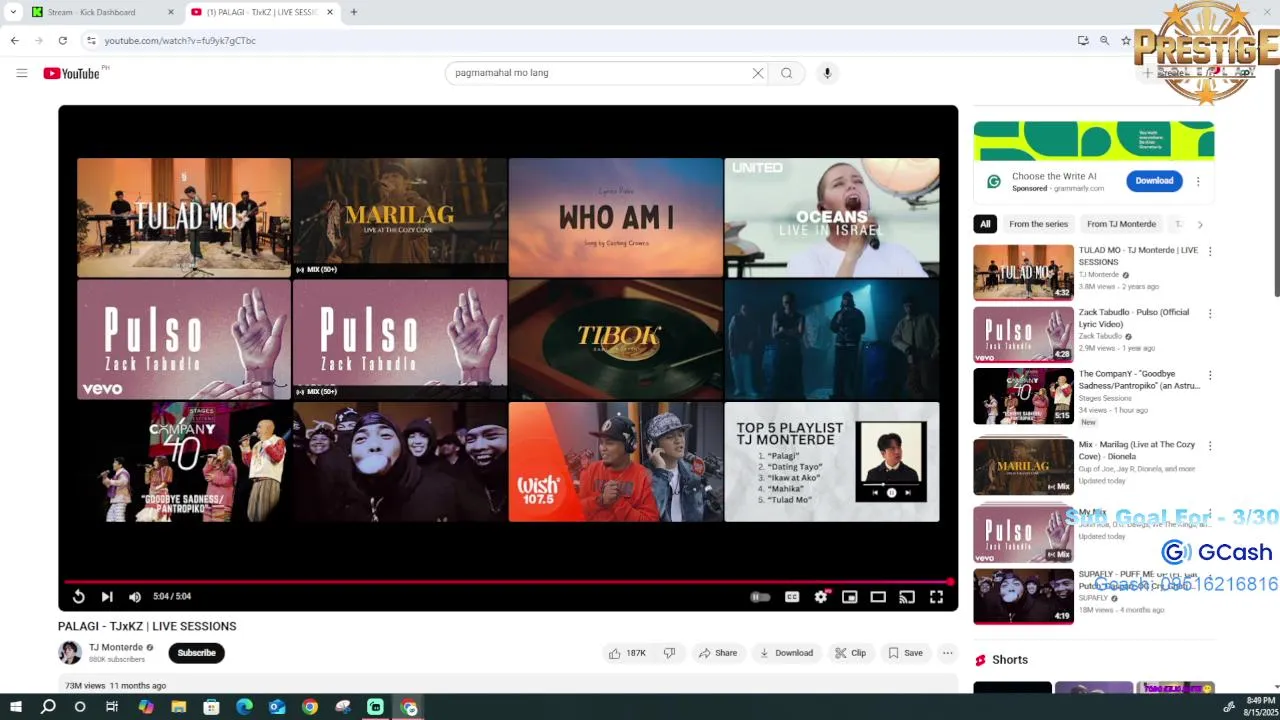1280x720 pixels.
Task: Submit search with magnifier button
Action: click(x=787, y=73)
